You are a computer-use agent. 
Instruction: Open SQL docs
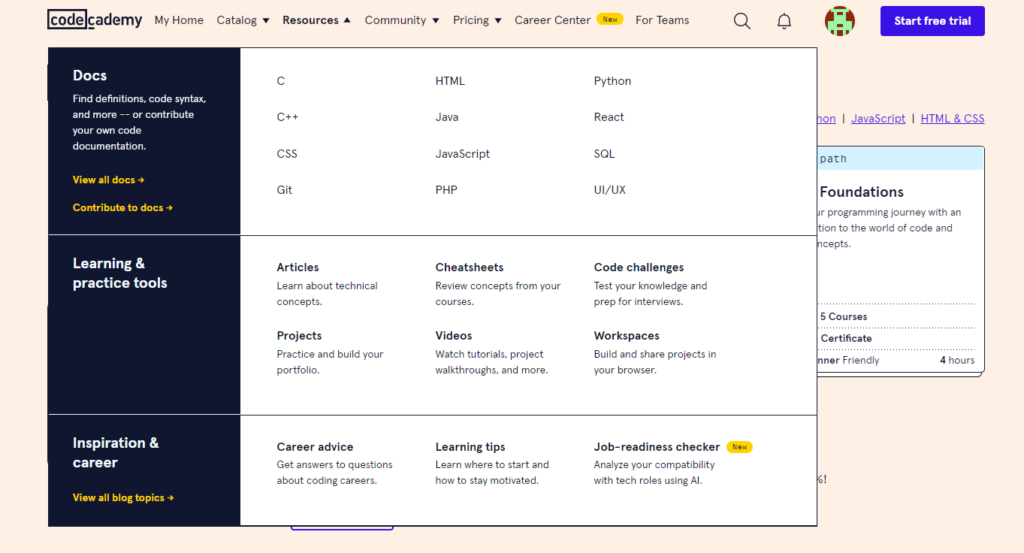coord(604,154)
